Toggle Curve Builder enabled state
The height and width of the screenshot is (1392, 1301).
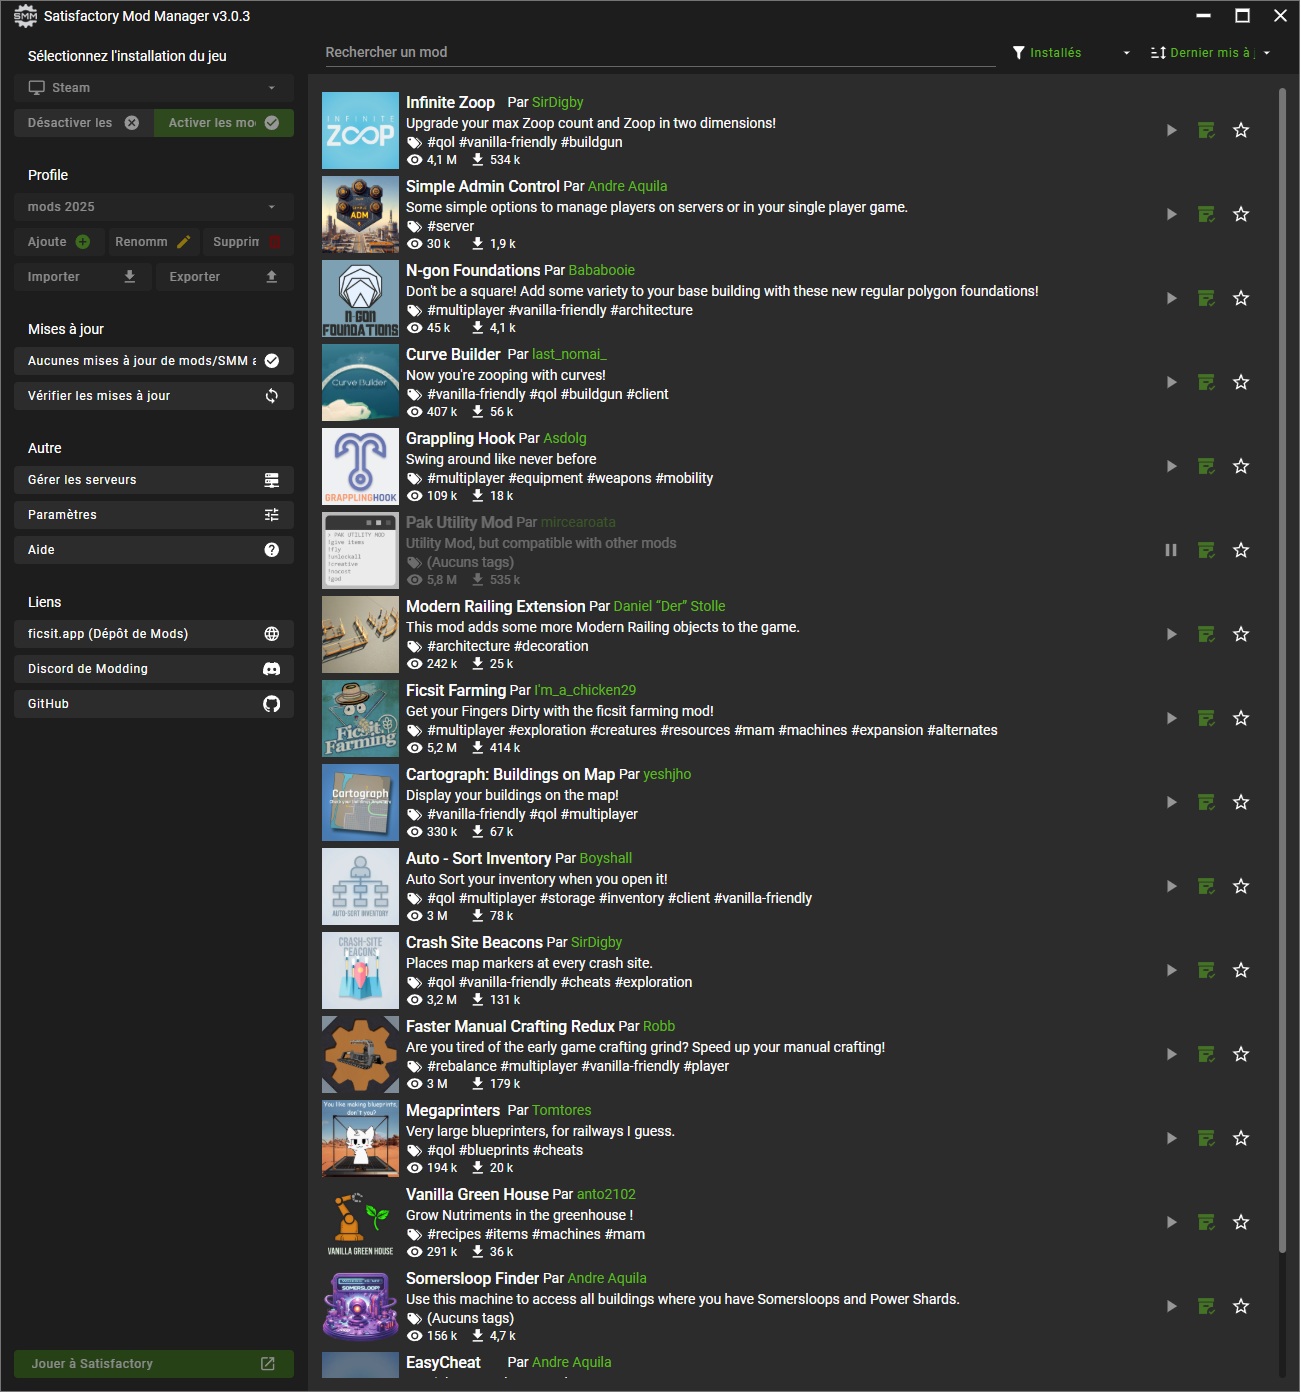[x=1171, y=382]
